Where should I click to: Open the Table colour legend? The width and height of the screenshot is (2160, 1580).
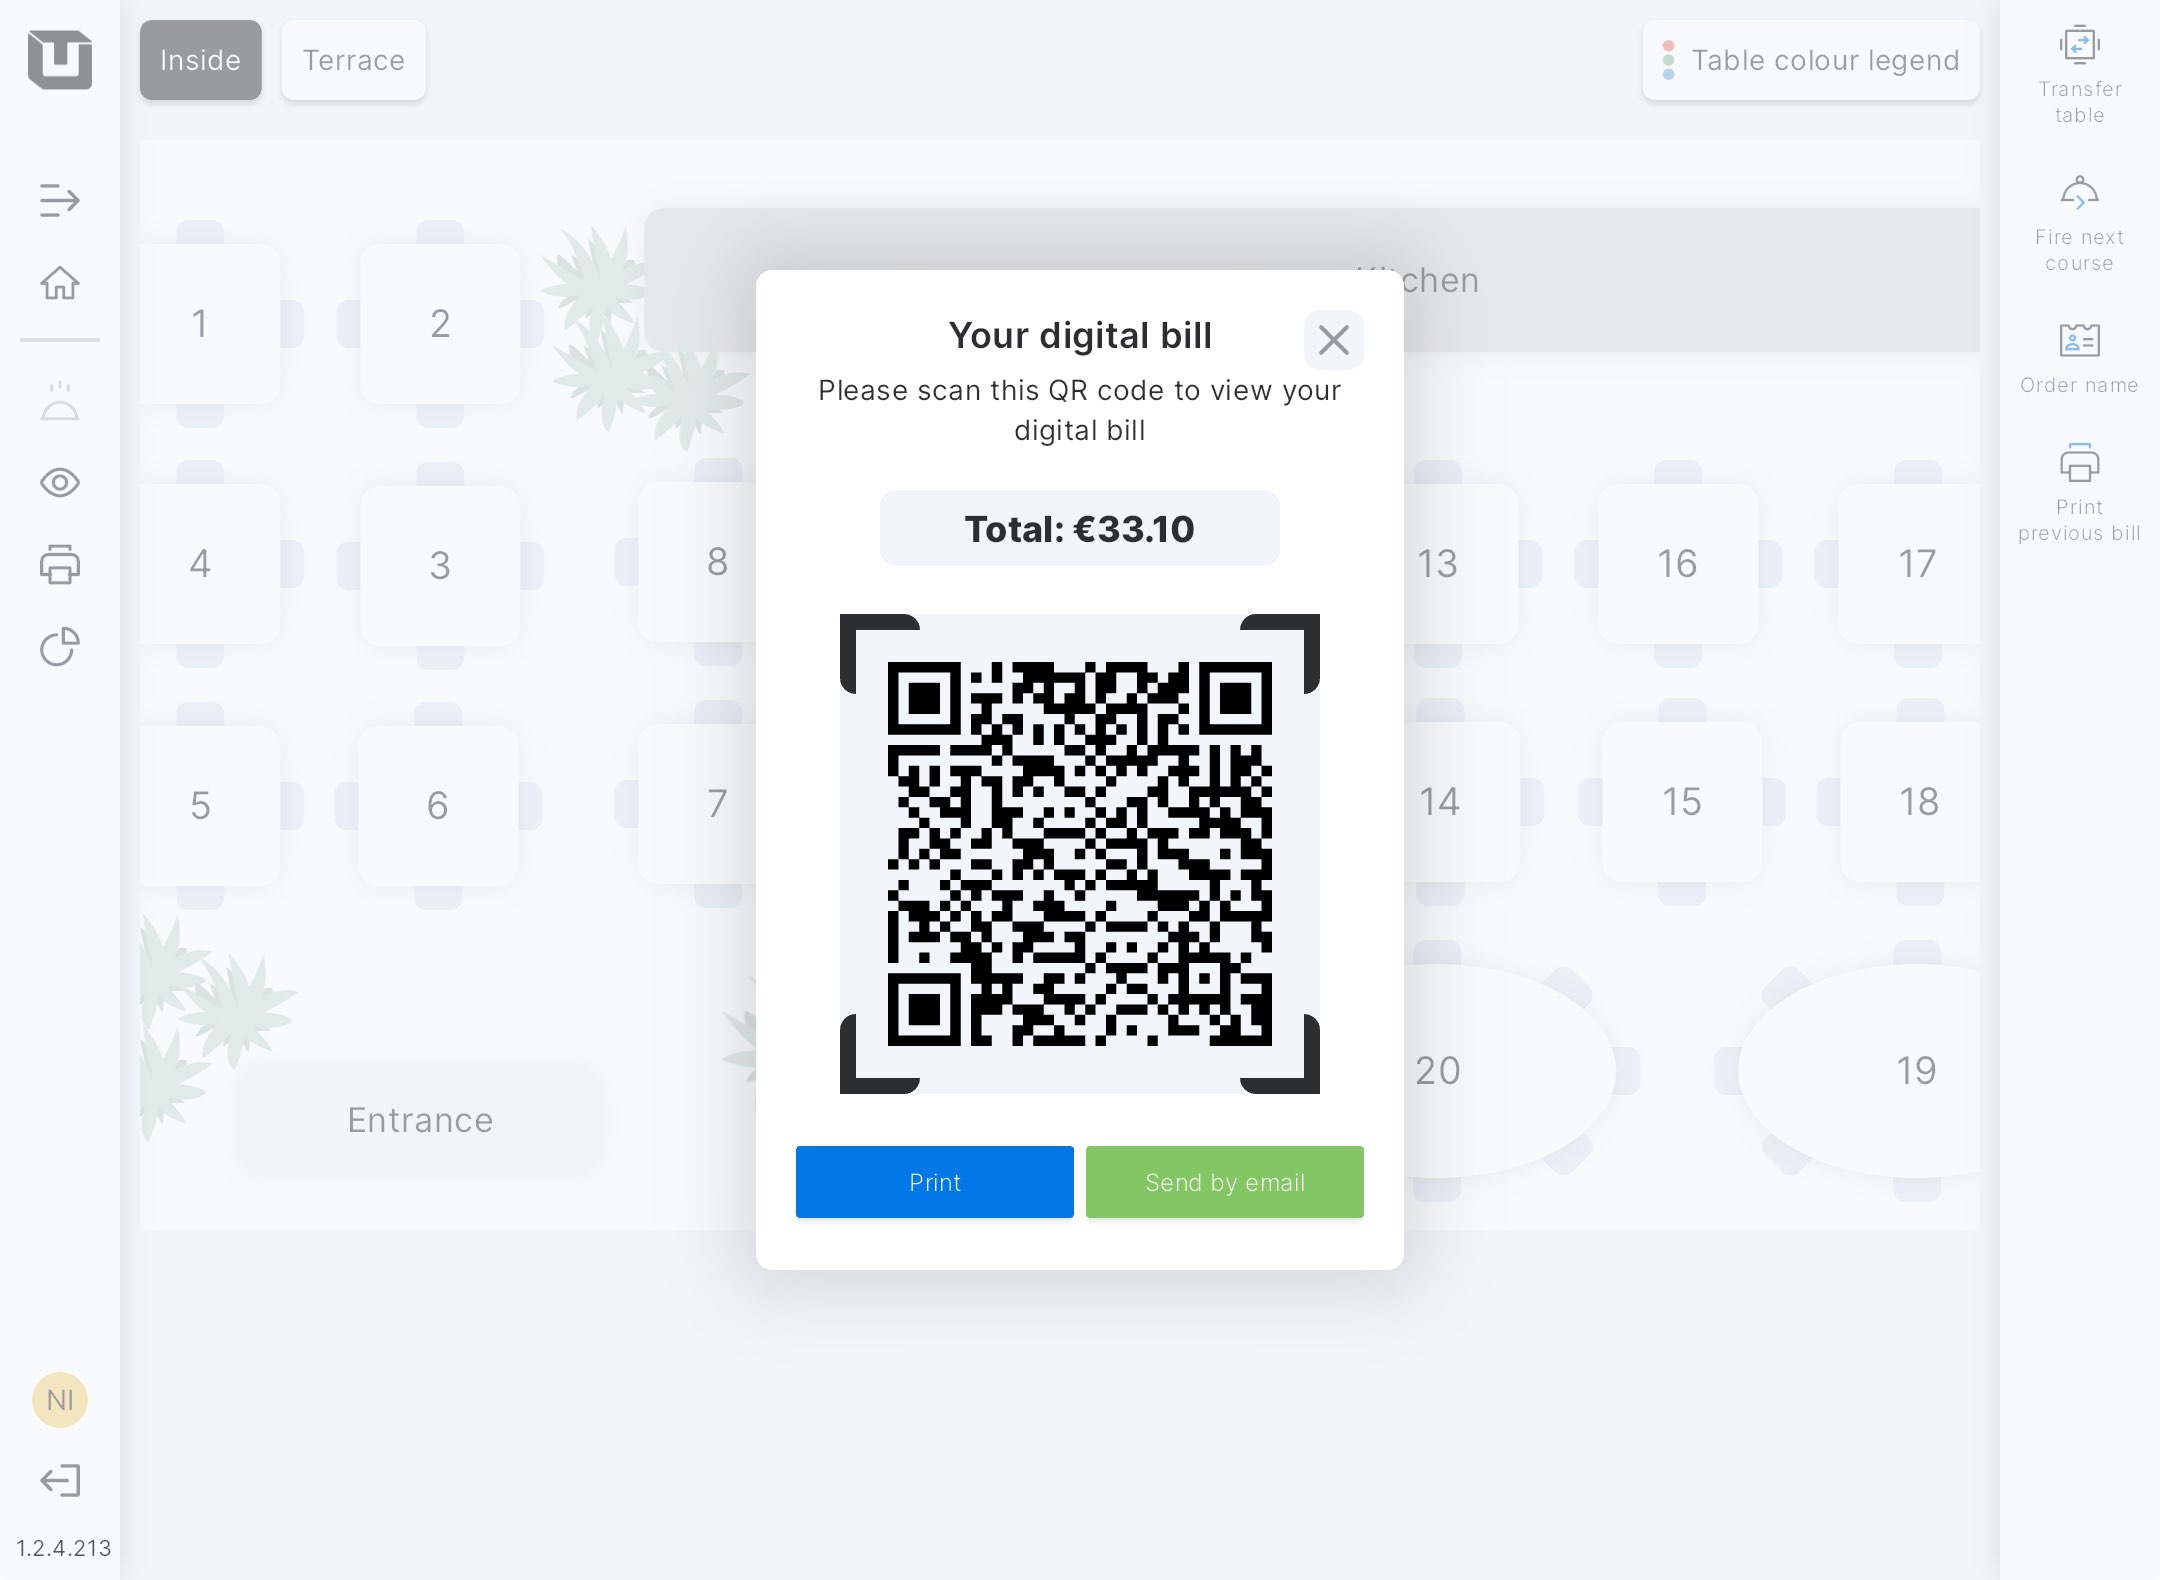(1810, 60)
